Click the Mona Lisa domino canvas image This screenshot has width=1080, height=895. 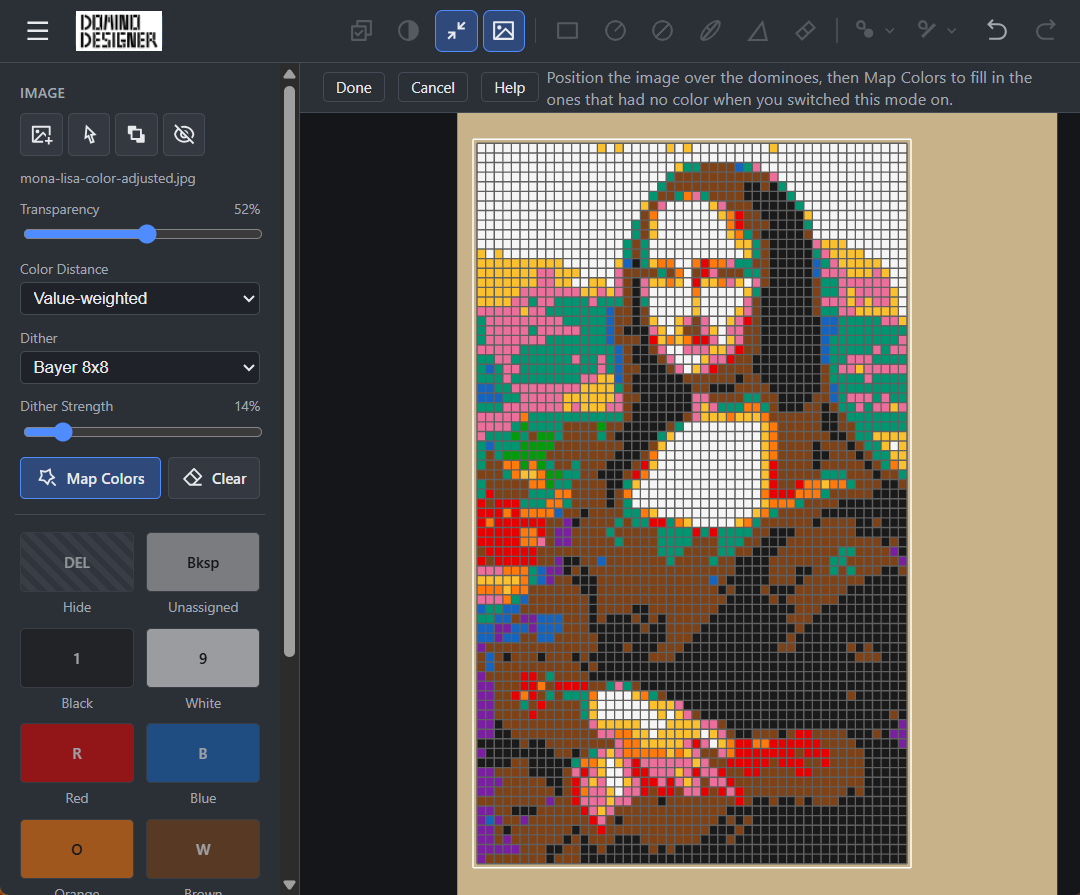692,503
